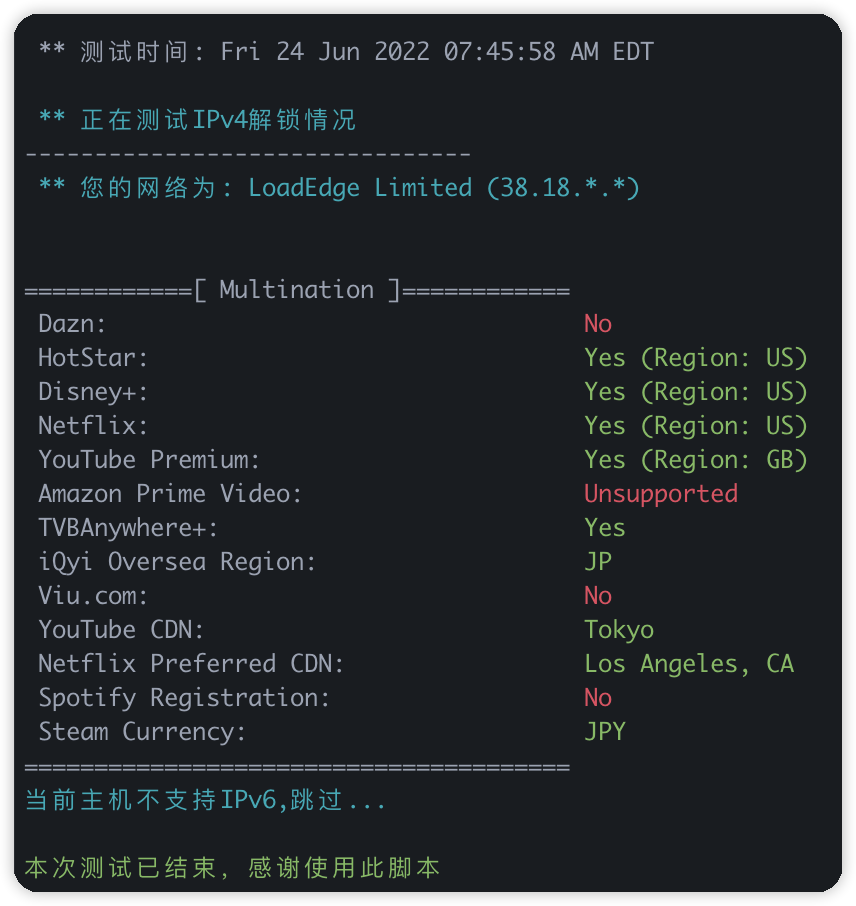This screenshot has height=906, width=856.
Task: Click the Spotify Registration label
Action: click(x=184, y=698)
